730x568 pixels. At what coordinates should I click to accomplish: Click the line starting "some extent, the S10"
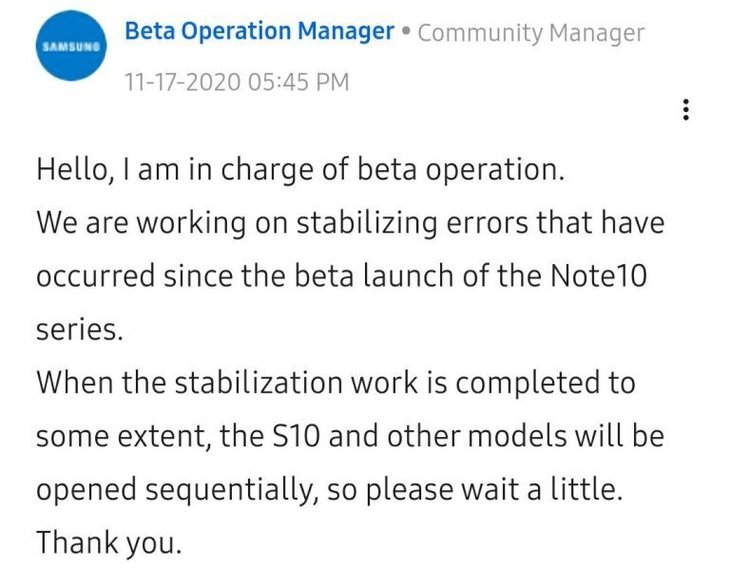pos(350,436)
